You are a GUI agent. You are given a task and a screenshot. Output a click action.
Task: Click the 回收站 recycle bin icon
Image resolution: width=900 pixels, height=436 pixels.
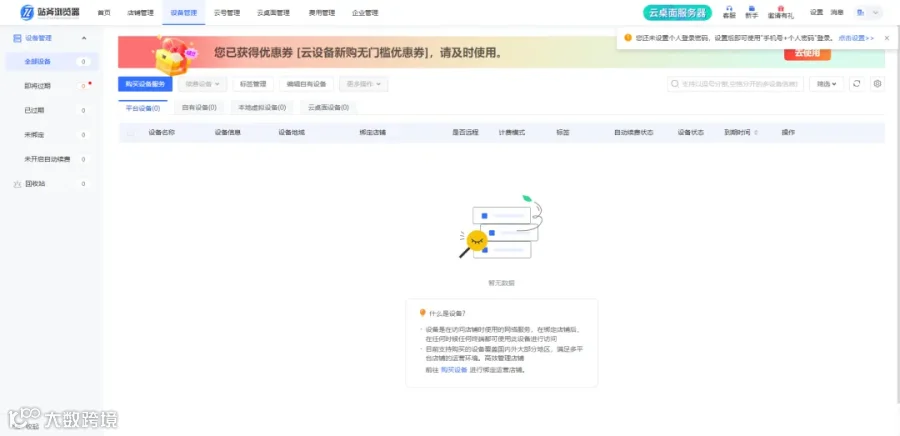tap(17, 184)
